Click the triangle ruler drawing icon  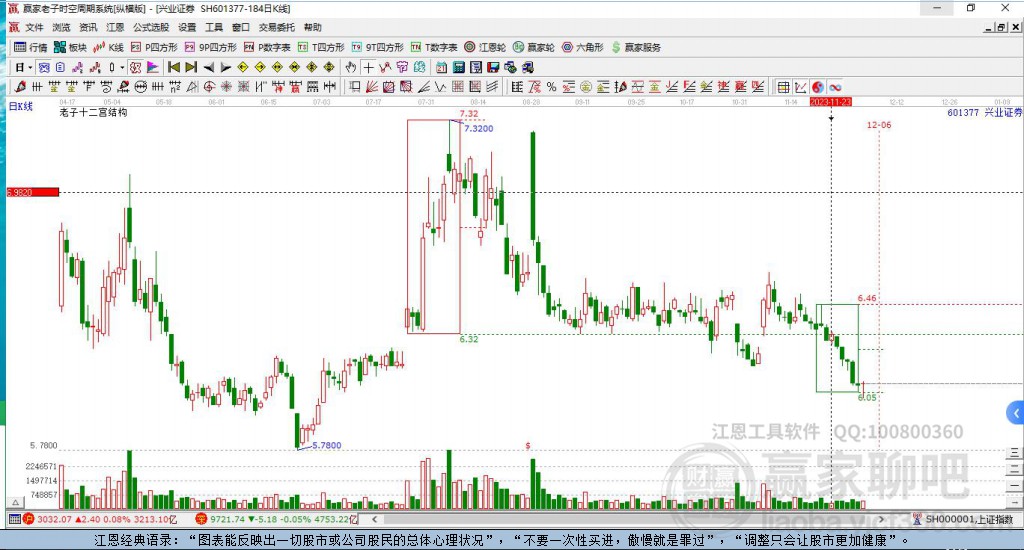coord(192,87)
